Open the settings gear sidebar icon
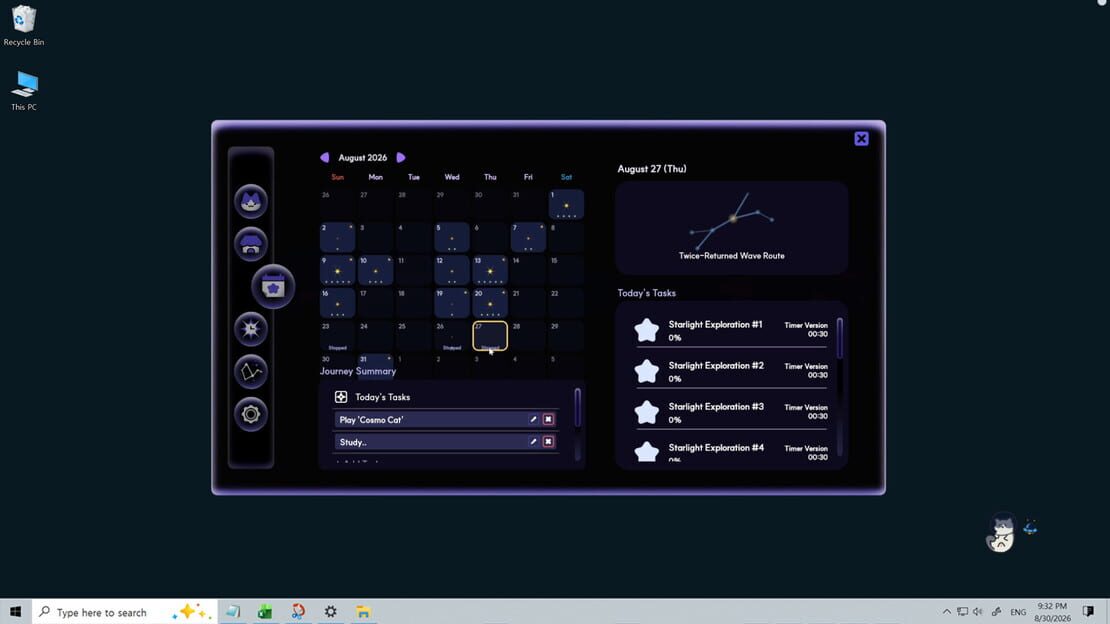Screen dimensions: 1110x624 (x=251, y=414)
